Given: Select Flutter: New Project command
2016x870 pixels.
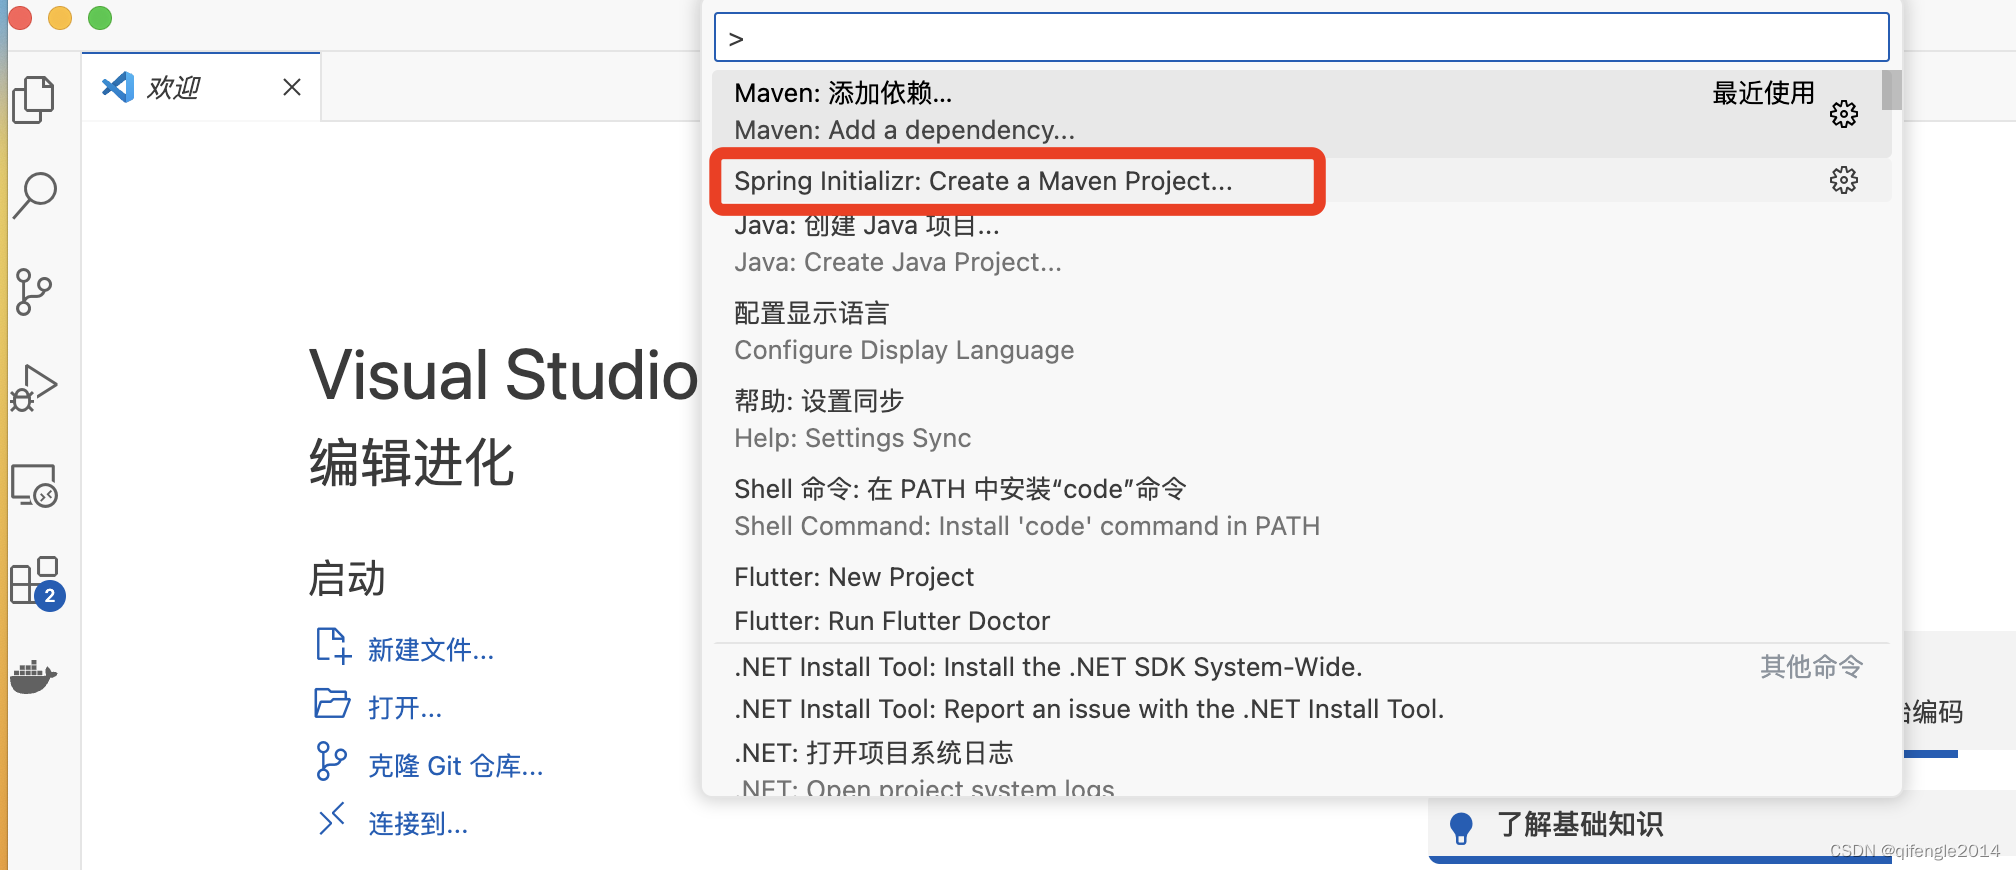Looking at the screenshot, I should (x=1301, y=577).
